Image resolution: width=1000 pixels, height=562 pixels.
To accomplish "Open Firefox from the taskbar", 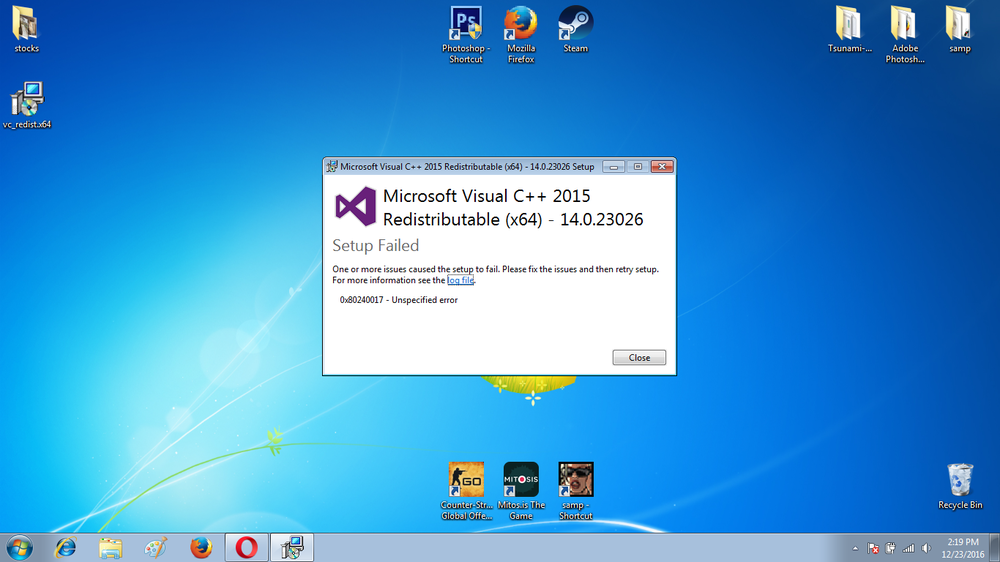I will (x=201, y=548).
